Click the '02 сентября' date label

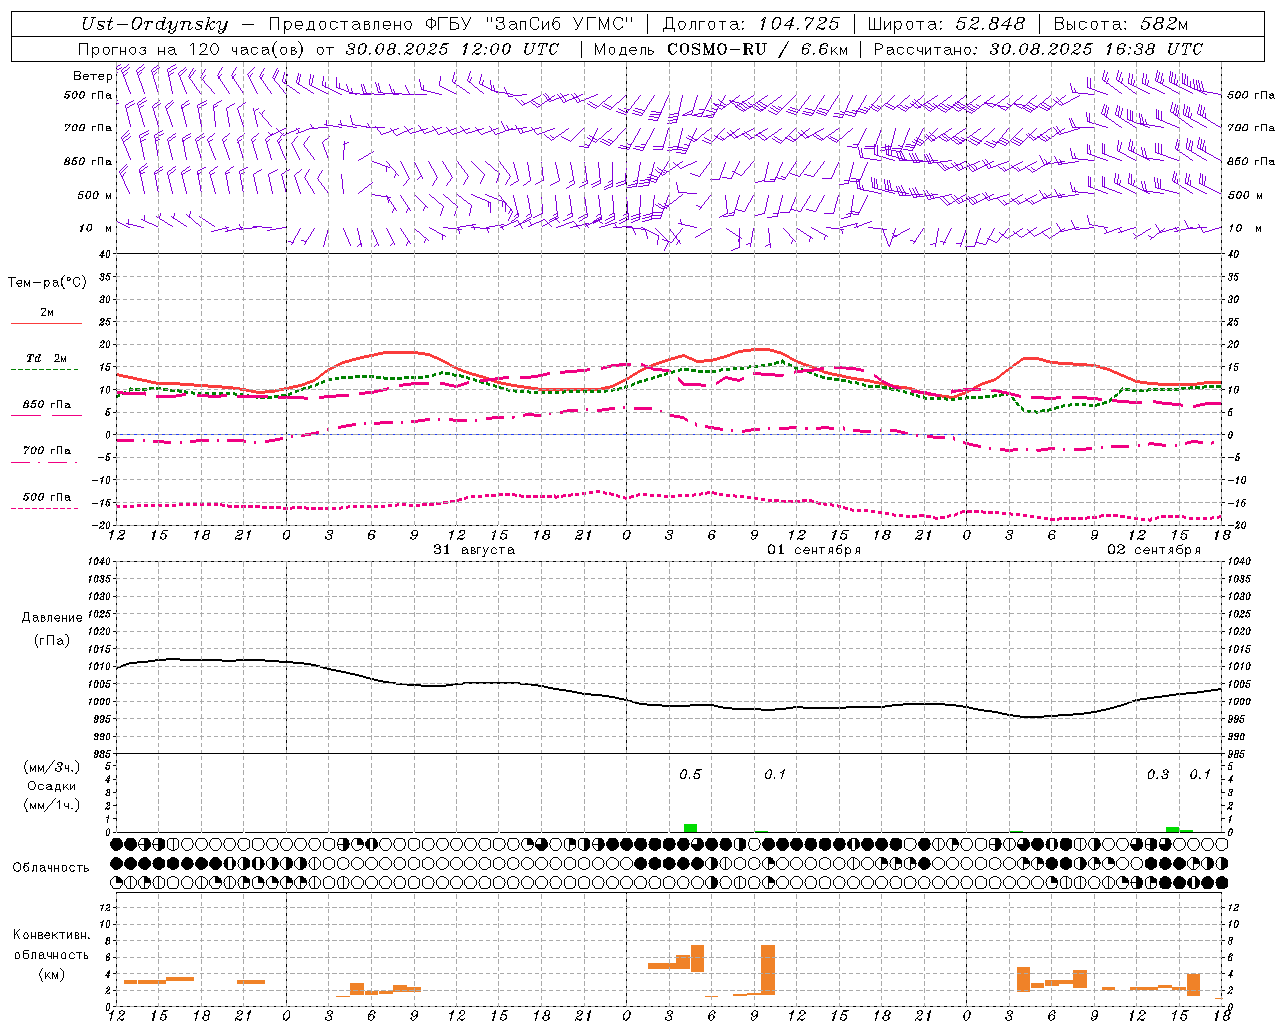(x=1154, y=550)
